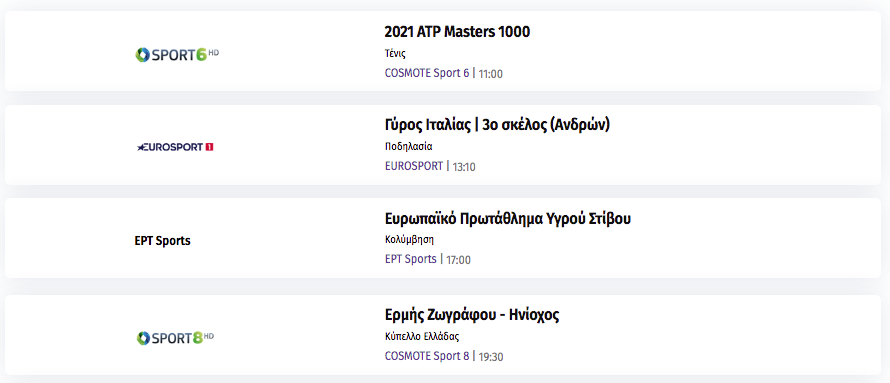Open the 2021 ATP Masters 1000 title
The height and width of the screenshot is (383, 890).
tap(457, 32)
